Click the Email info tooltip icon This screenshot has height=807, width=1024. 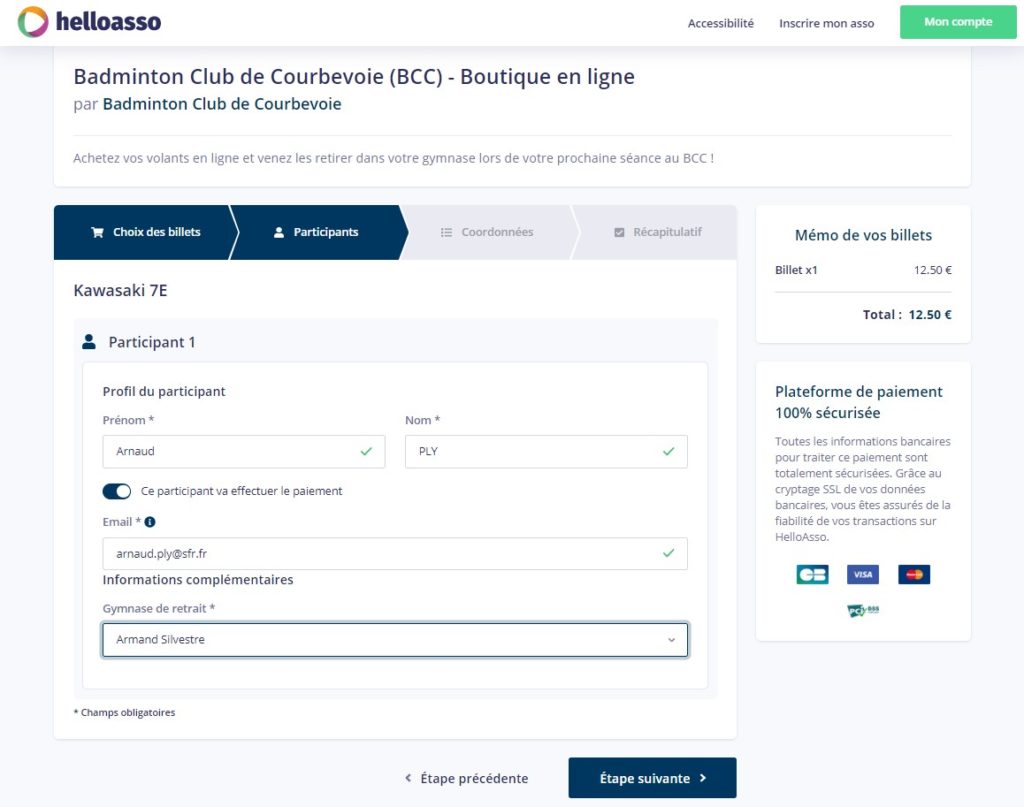tap(150, 522)
